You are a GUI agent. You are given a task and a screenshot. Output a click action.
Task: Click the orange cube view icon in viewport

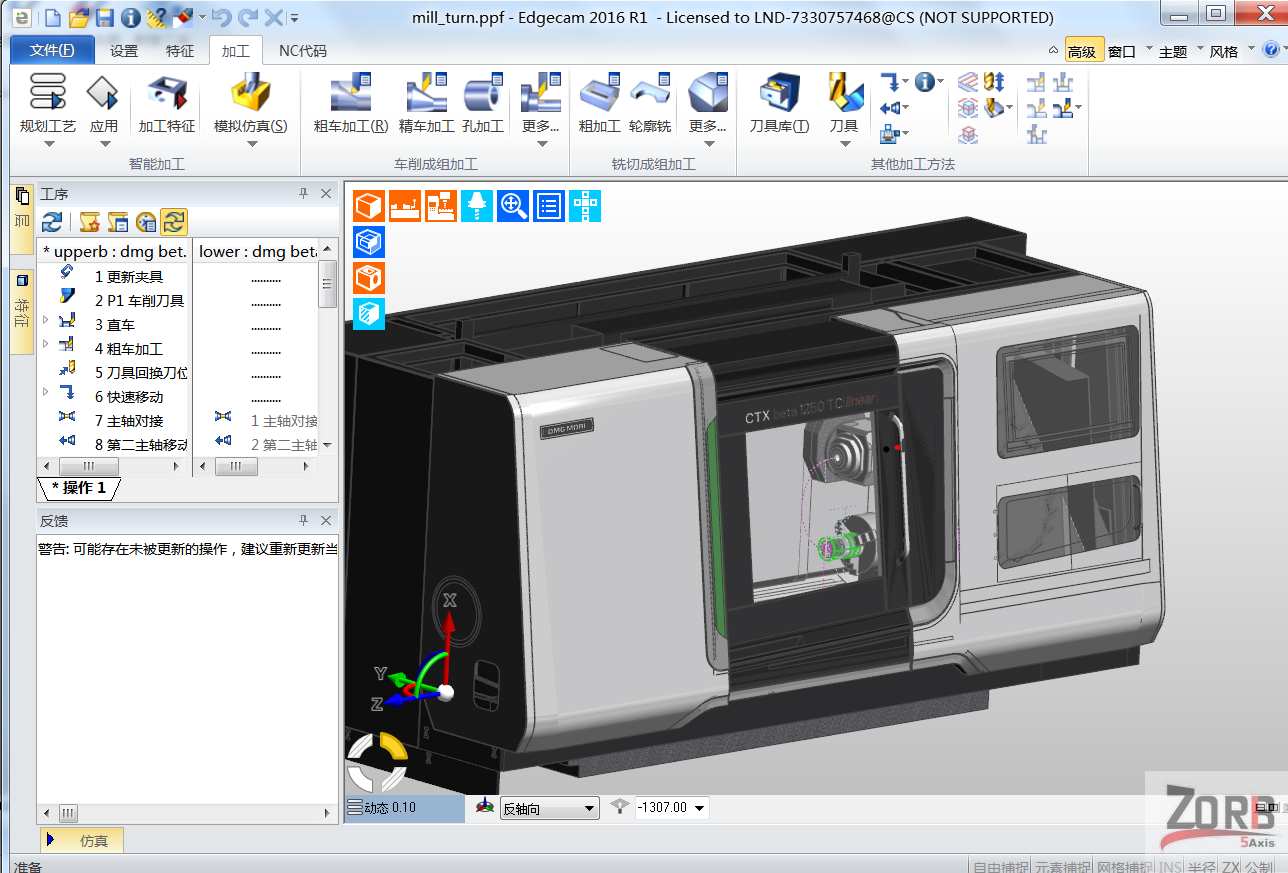coord(369,206)
